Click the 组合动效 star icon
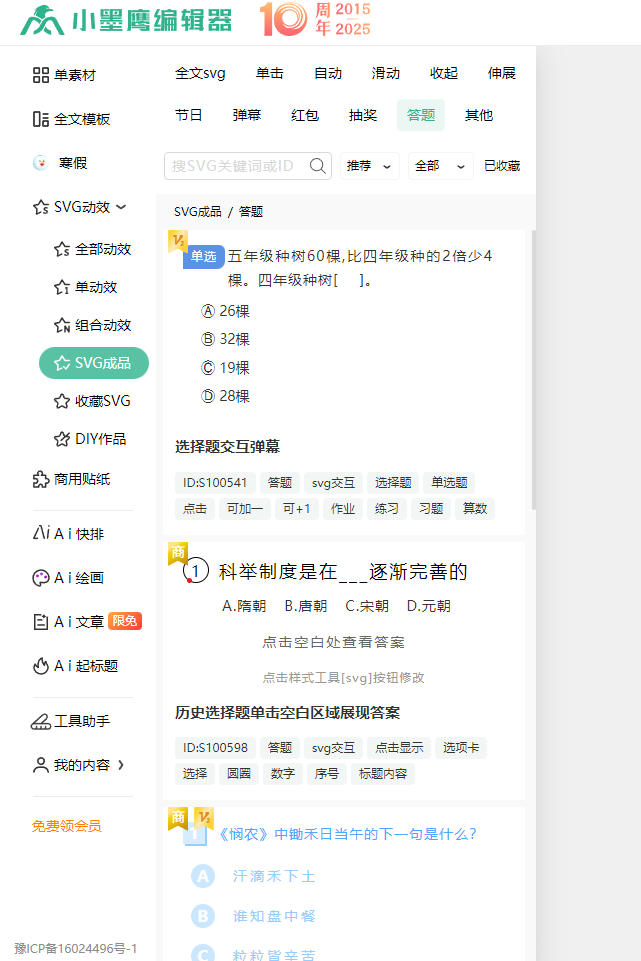Viewport: 641px width, 961px height. coord(62,325)
